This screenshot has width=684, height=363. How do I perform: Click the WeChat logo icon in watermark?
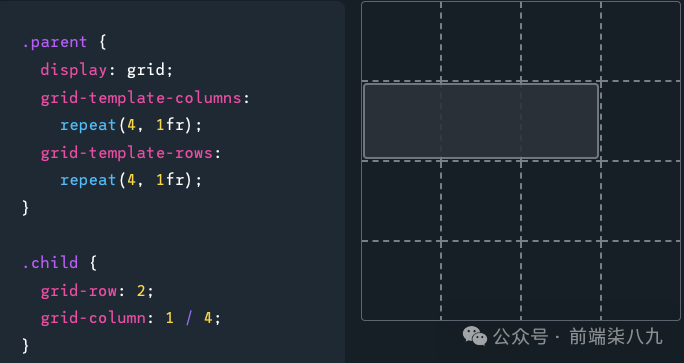[475, 336]
